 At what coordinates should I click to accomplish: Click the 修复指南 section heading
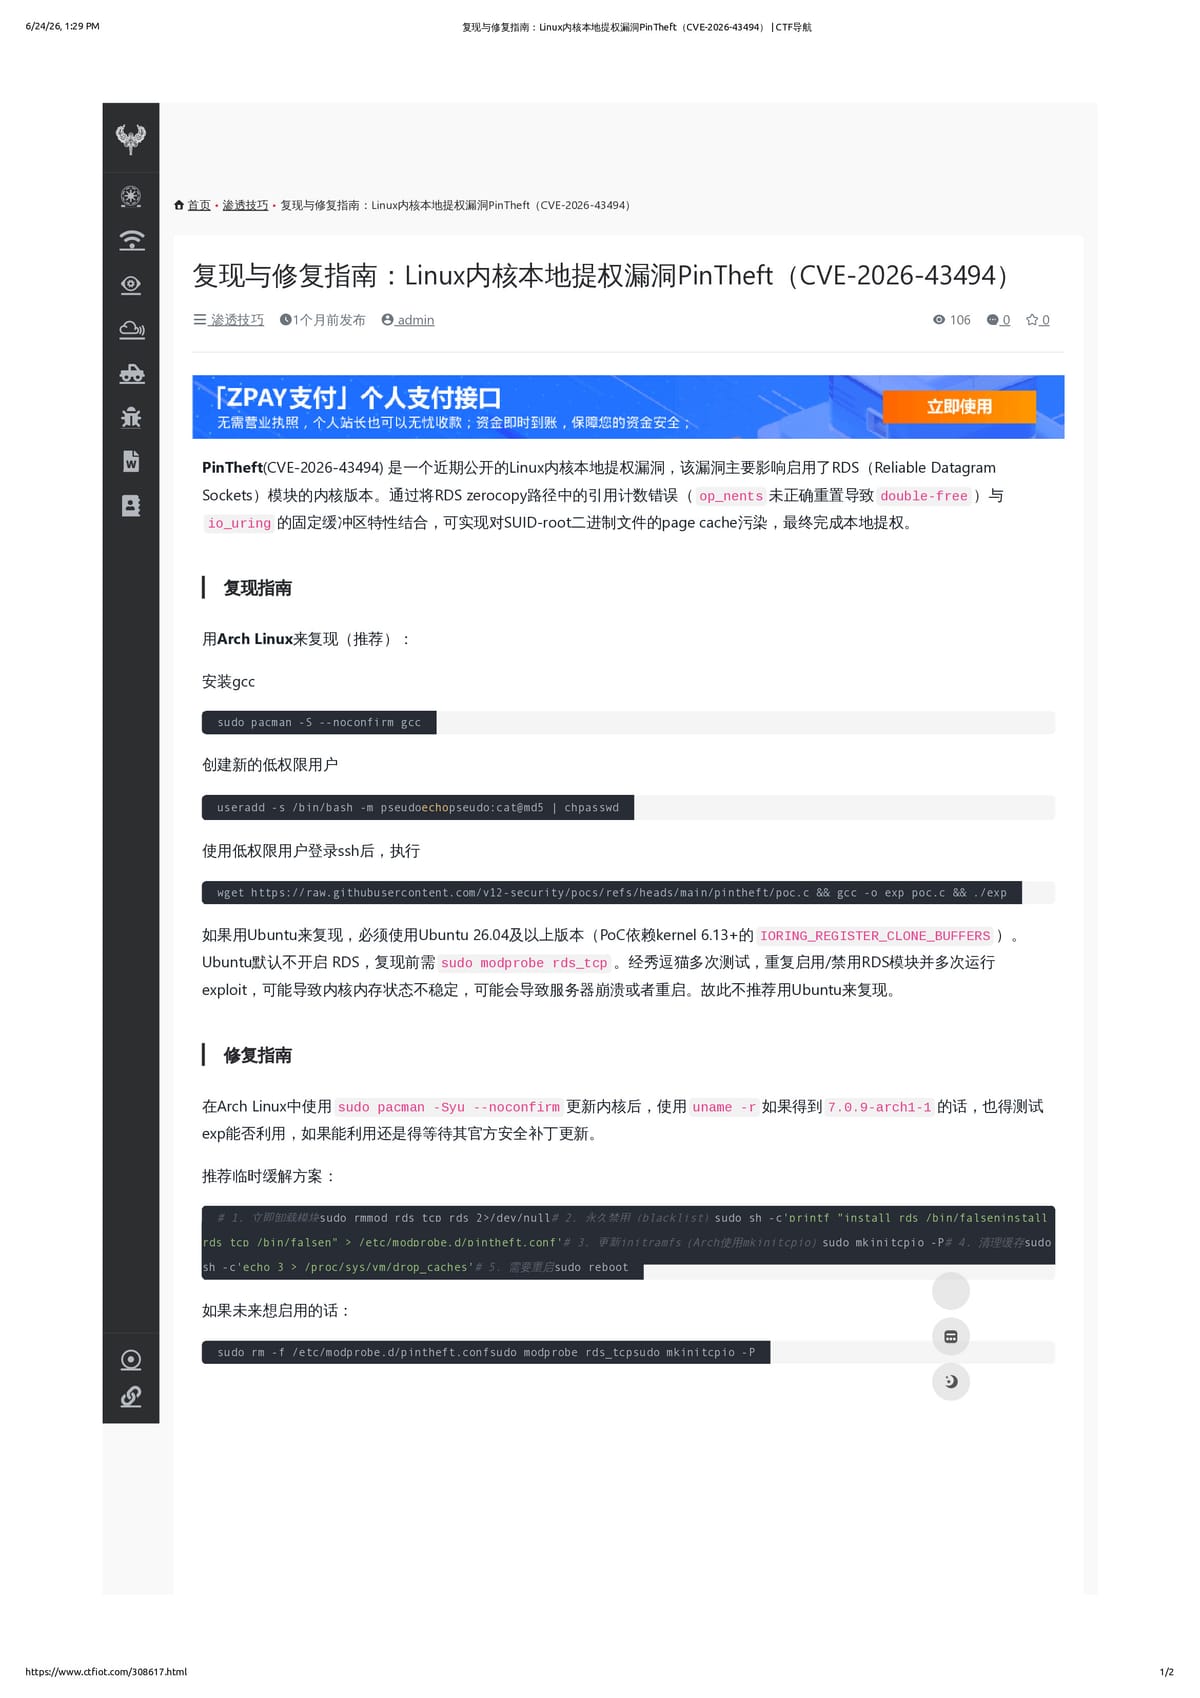point(258,1055)
